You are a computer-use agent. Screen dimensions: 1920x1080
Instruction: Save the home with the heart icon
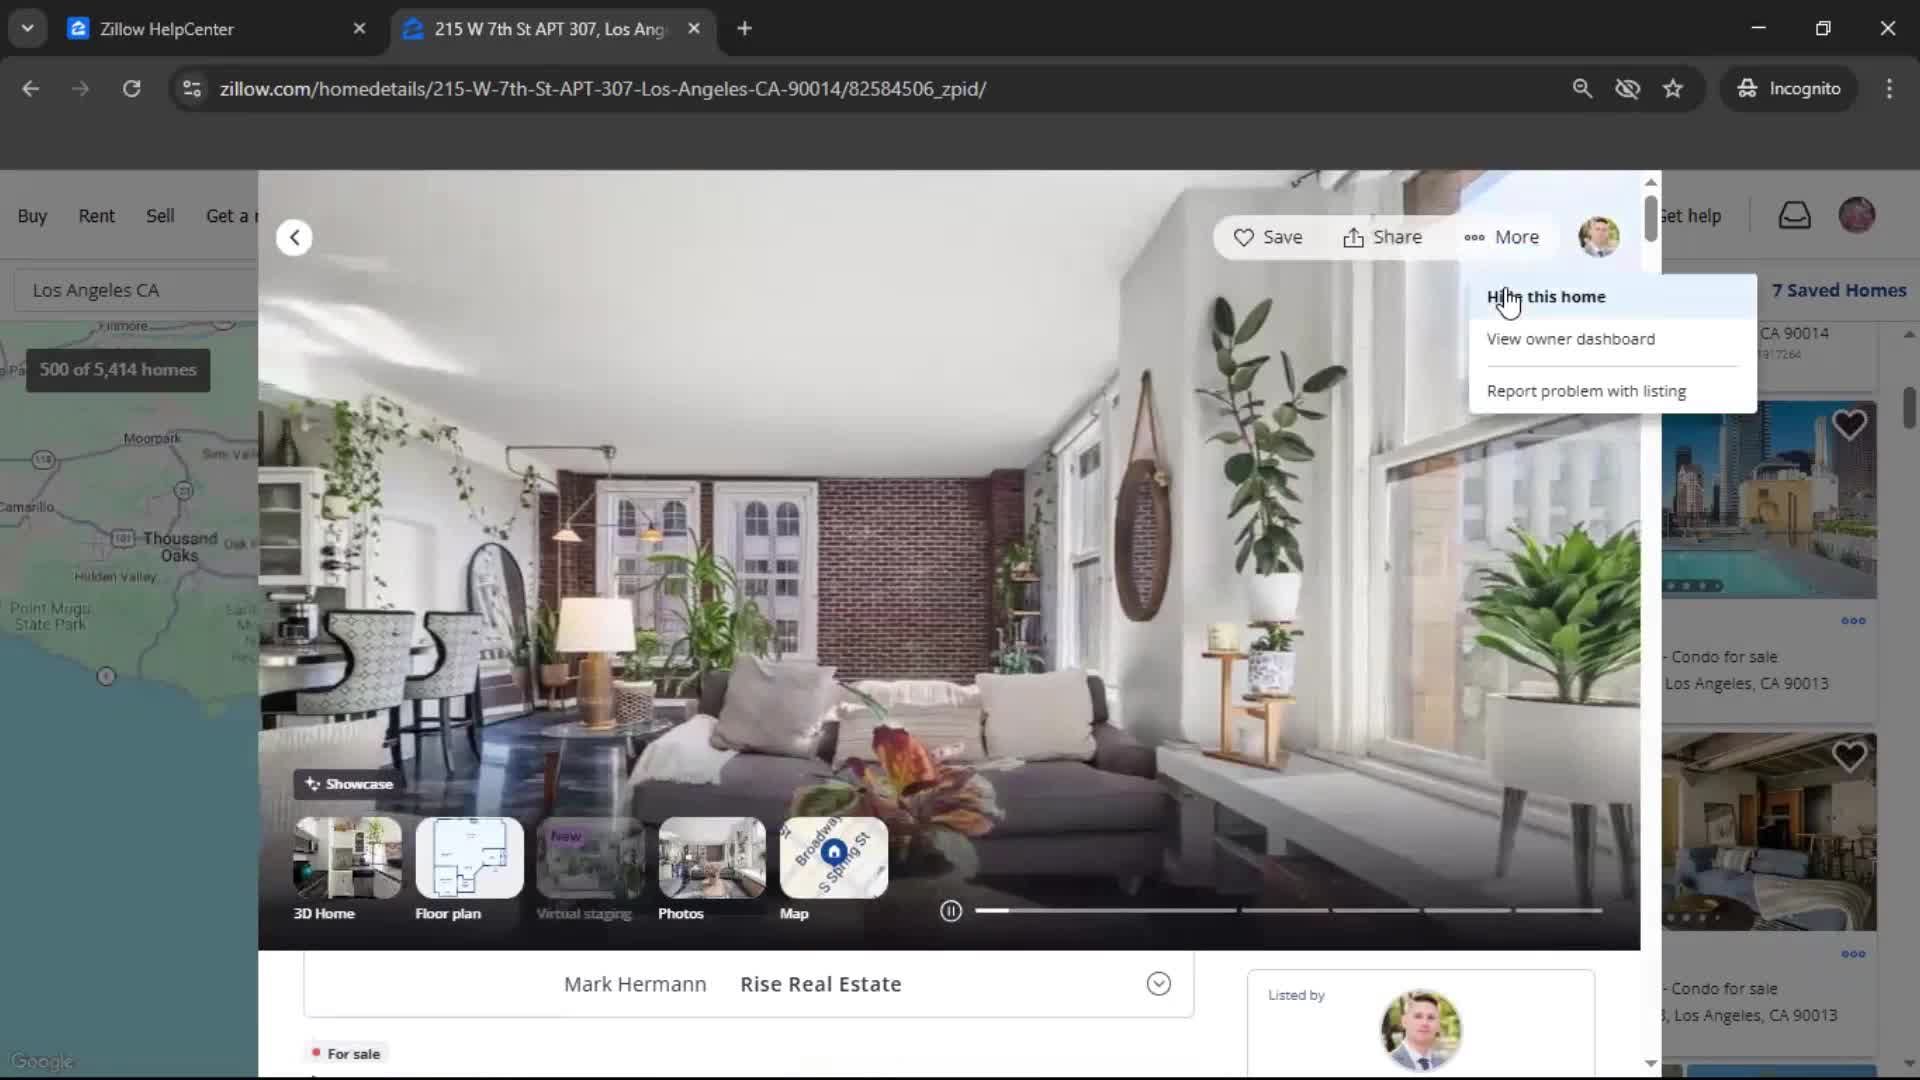pyautogui.click(x=1268, y=237)
